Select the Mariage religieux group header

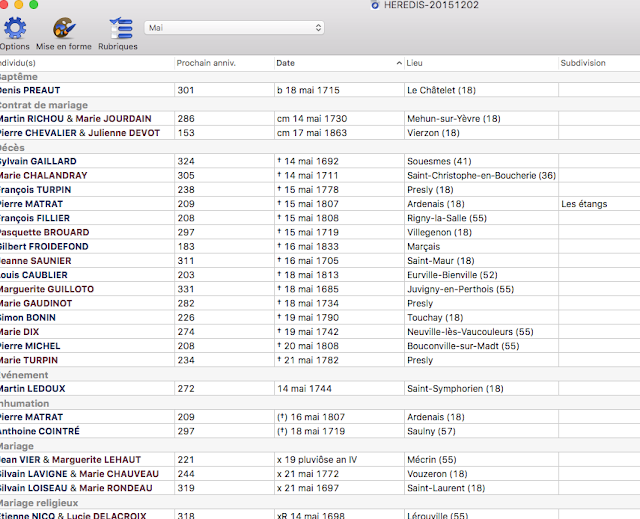tap(320, 503)
